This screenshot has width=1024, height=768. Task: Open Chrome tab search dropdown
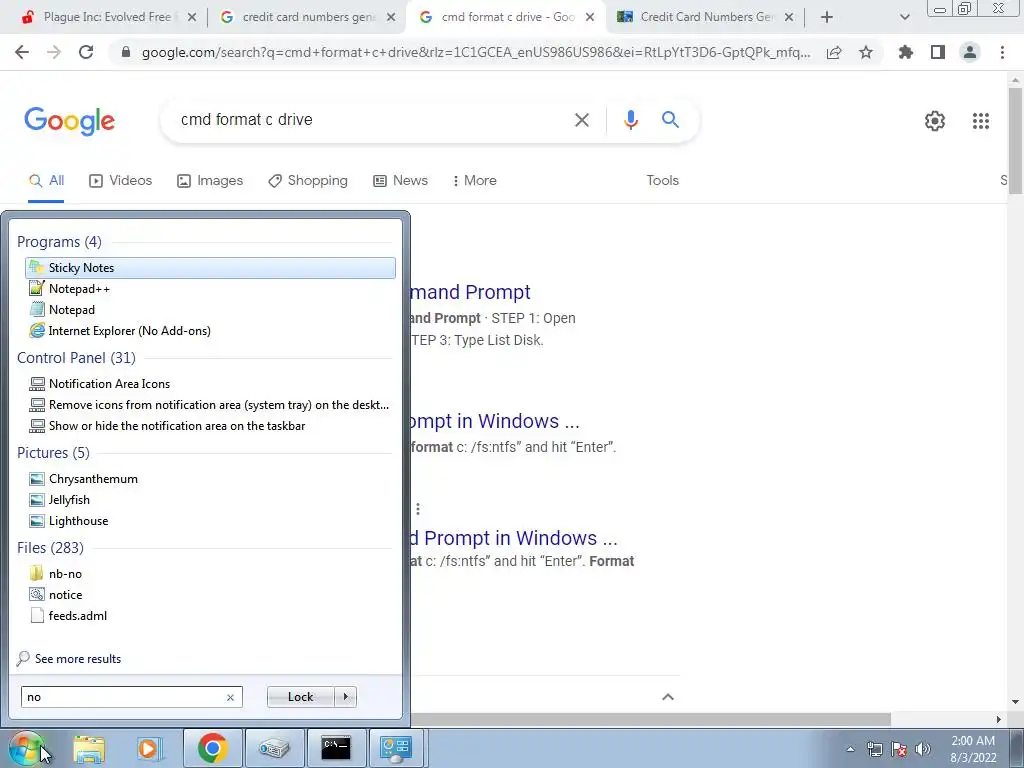[904, 17]
